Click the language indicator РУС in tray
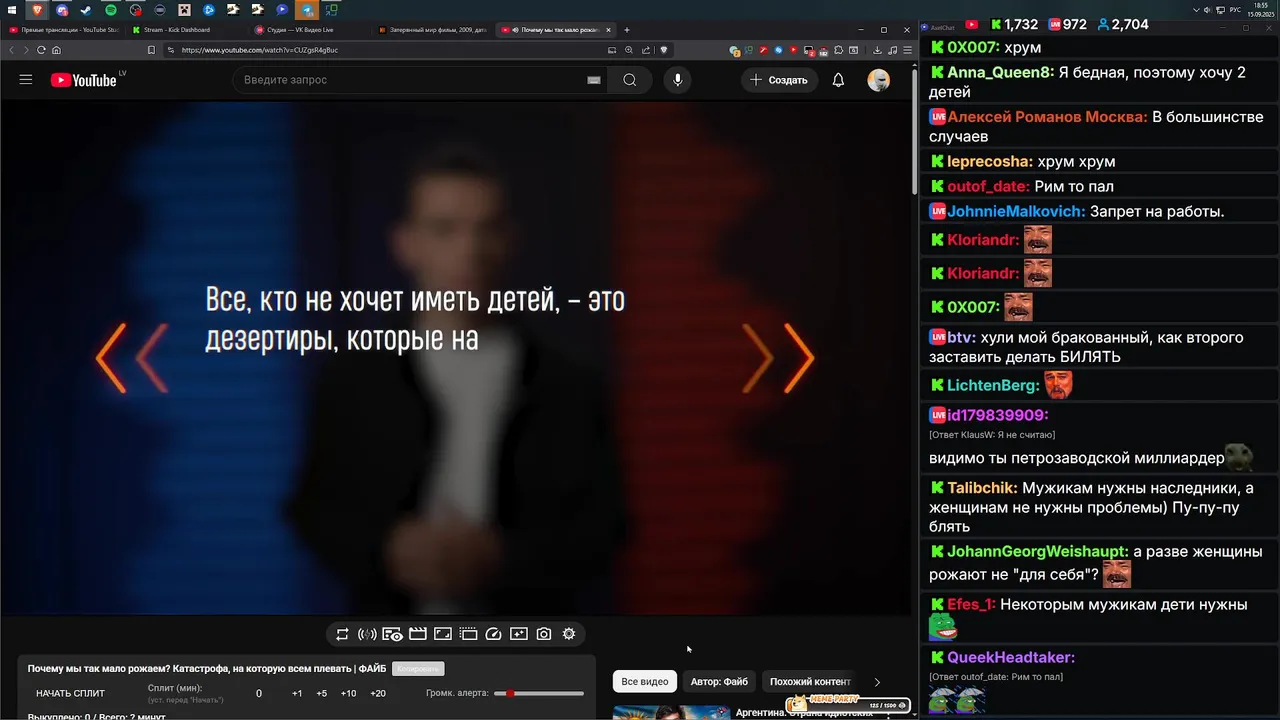Image resolution: width=1280 pixels, height=720 pixels. click(1235, 10)
